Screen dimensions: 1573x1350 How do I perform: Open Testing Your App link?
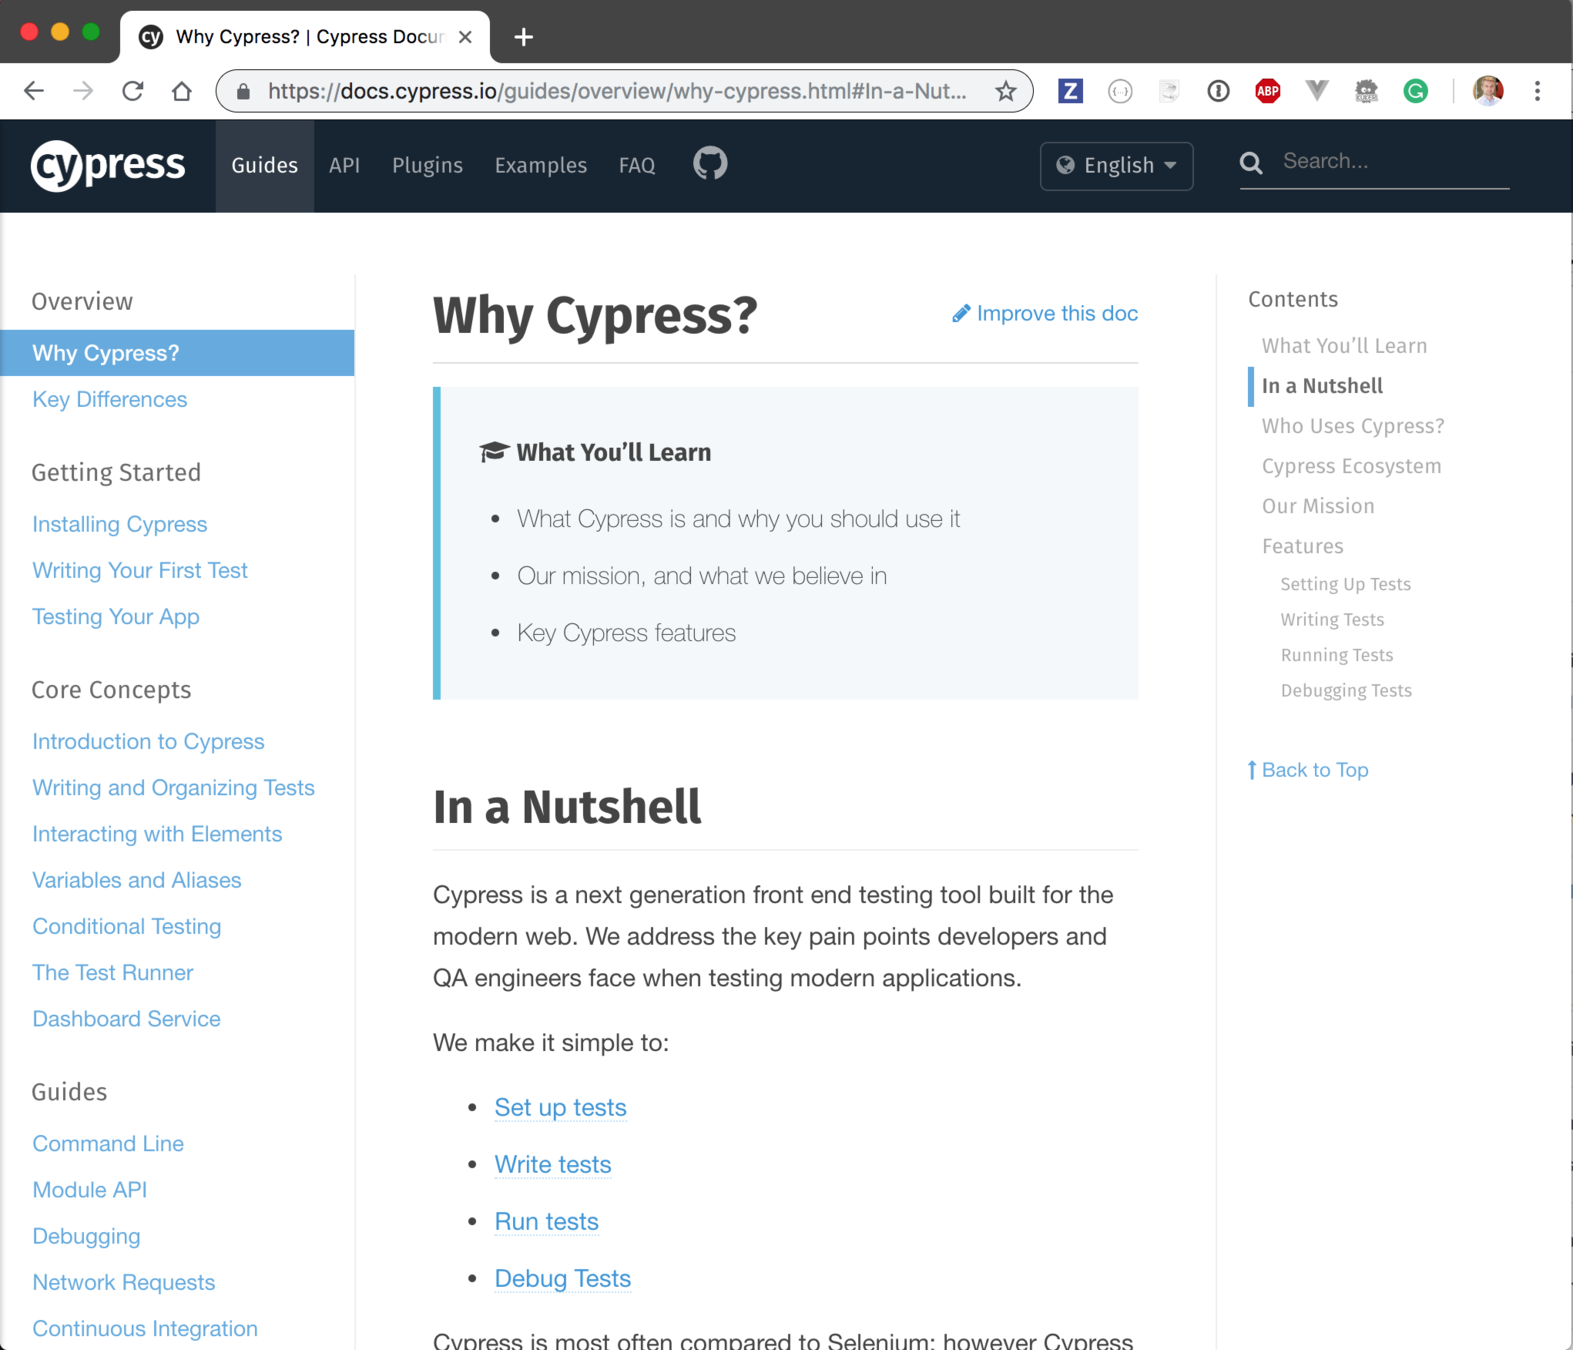tap(115, 616)
